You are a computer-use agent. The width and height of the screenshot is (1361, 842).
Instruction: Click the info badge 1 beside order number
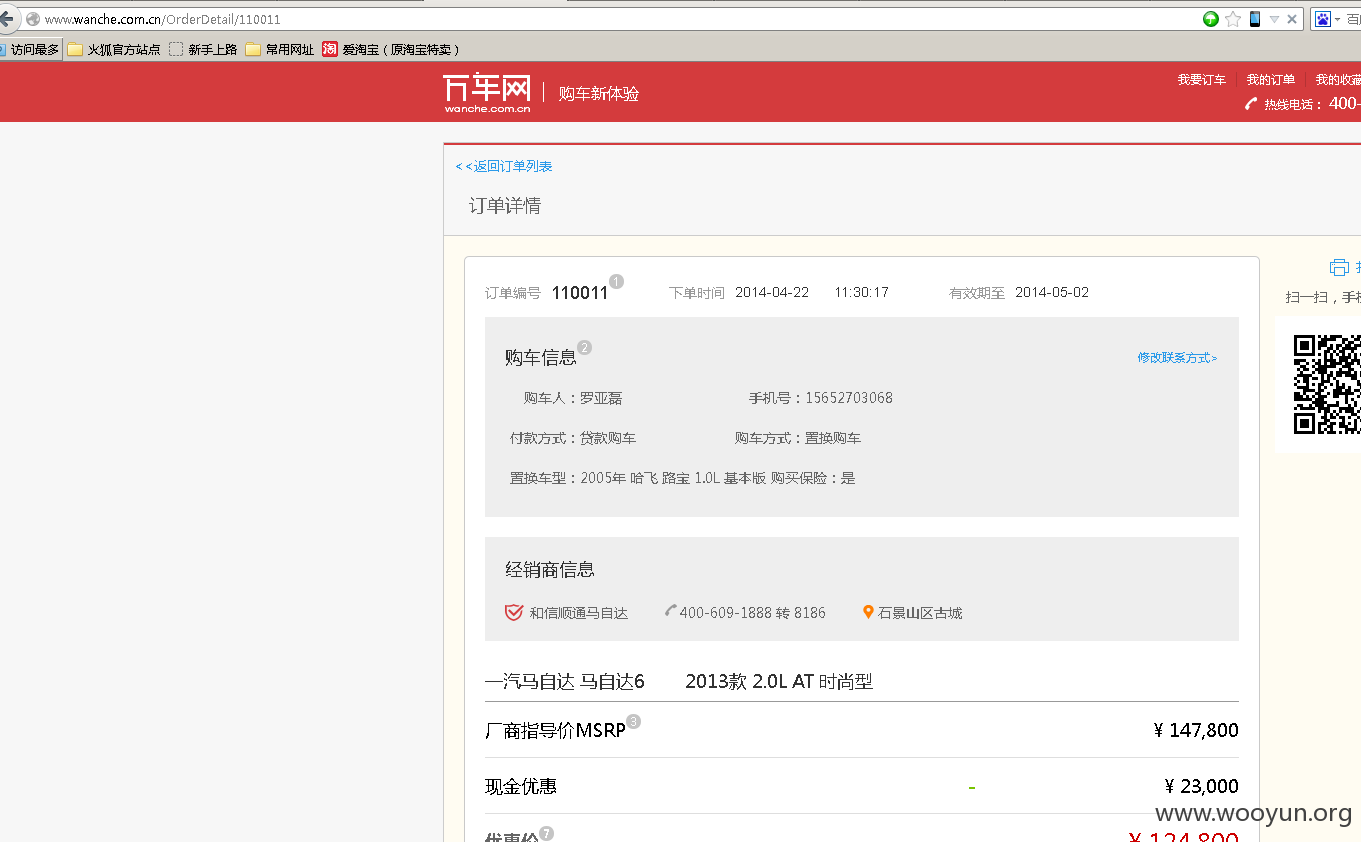[616, 281]
